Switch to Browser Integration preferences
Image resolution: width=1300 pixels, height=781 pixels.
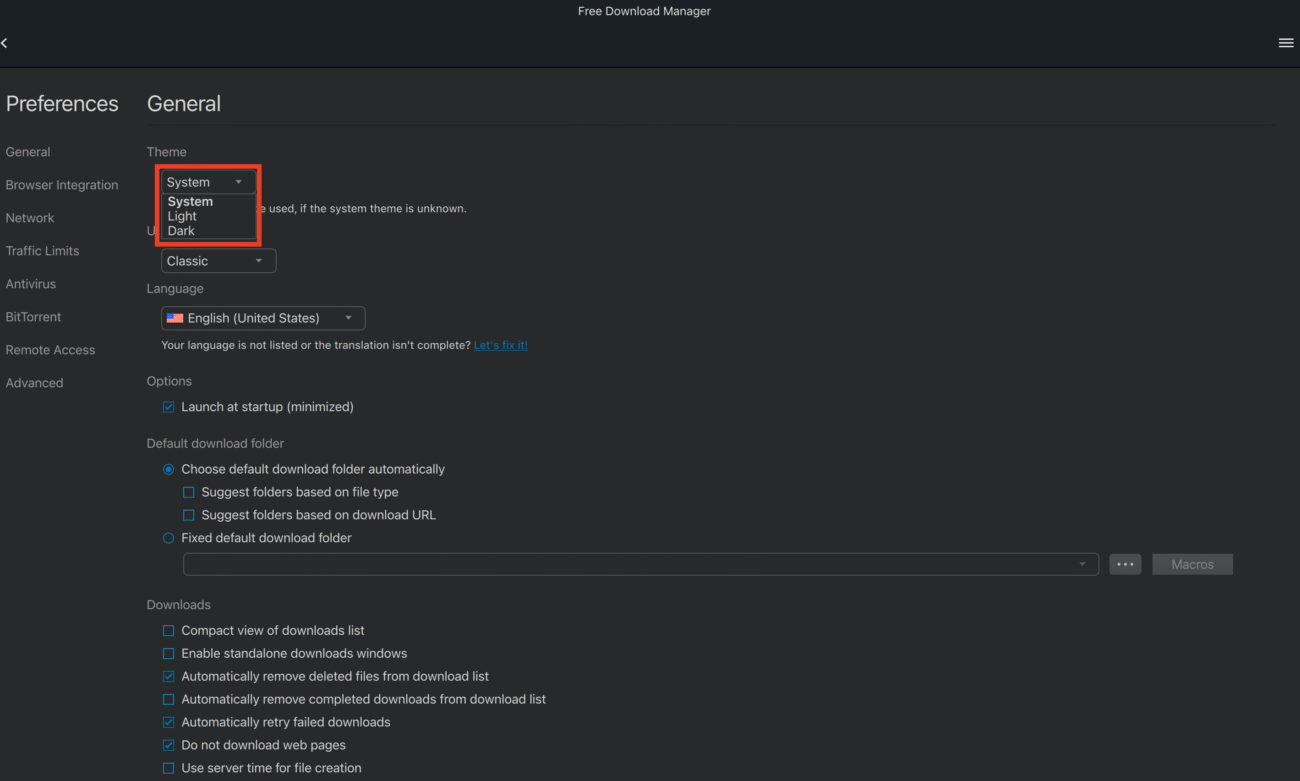pyautogui.click(x=62, y=184)
